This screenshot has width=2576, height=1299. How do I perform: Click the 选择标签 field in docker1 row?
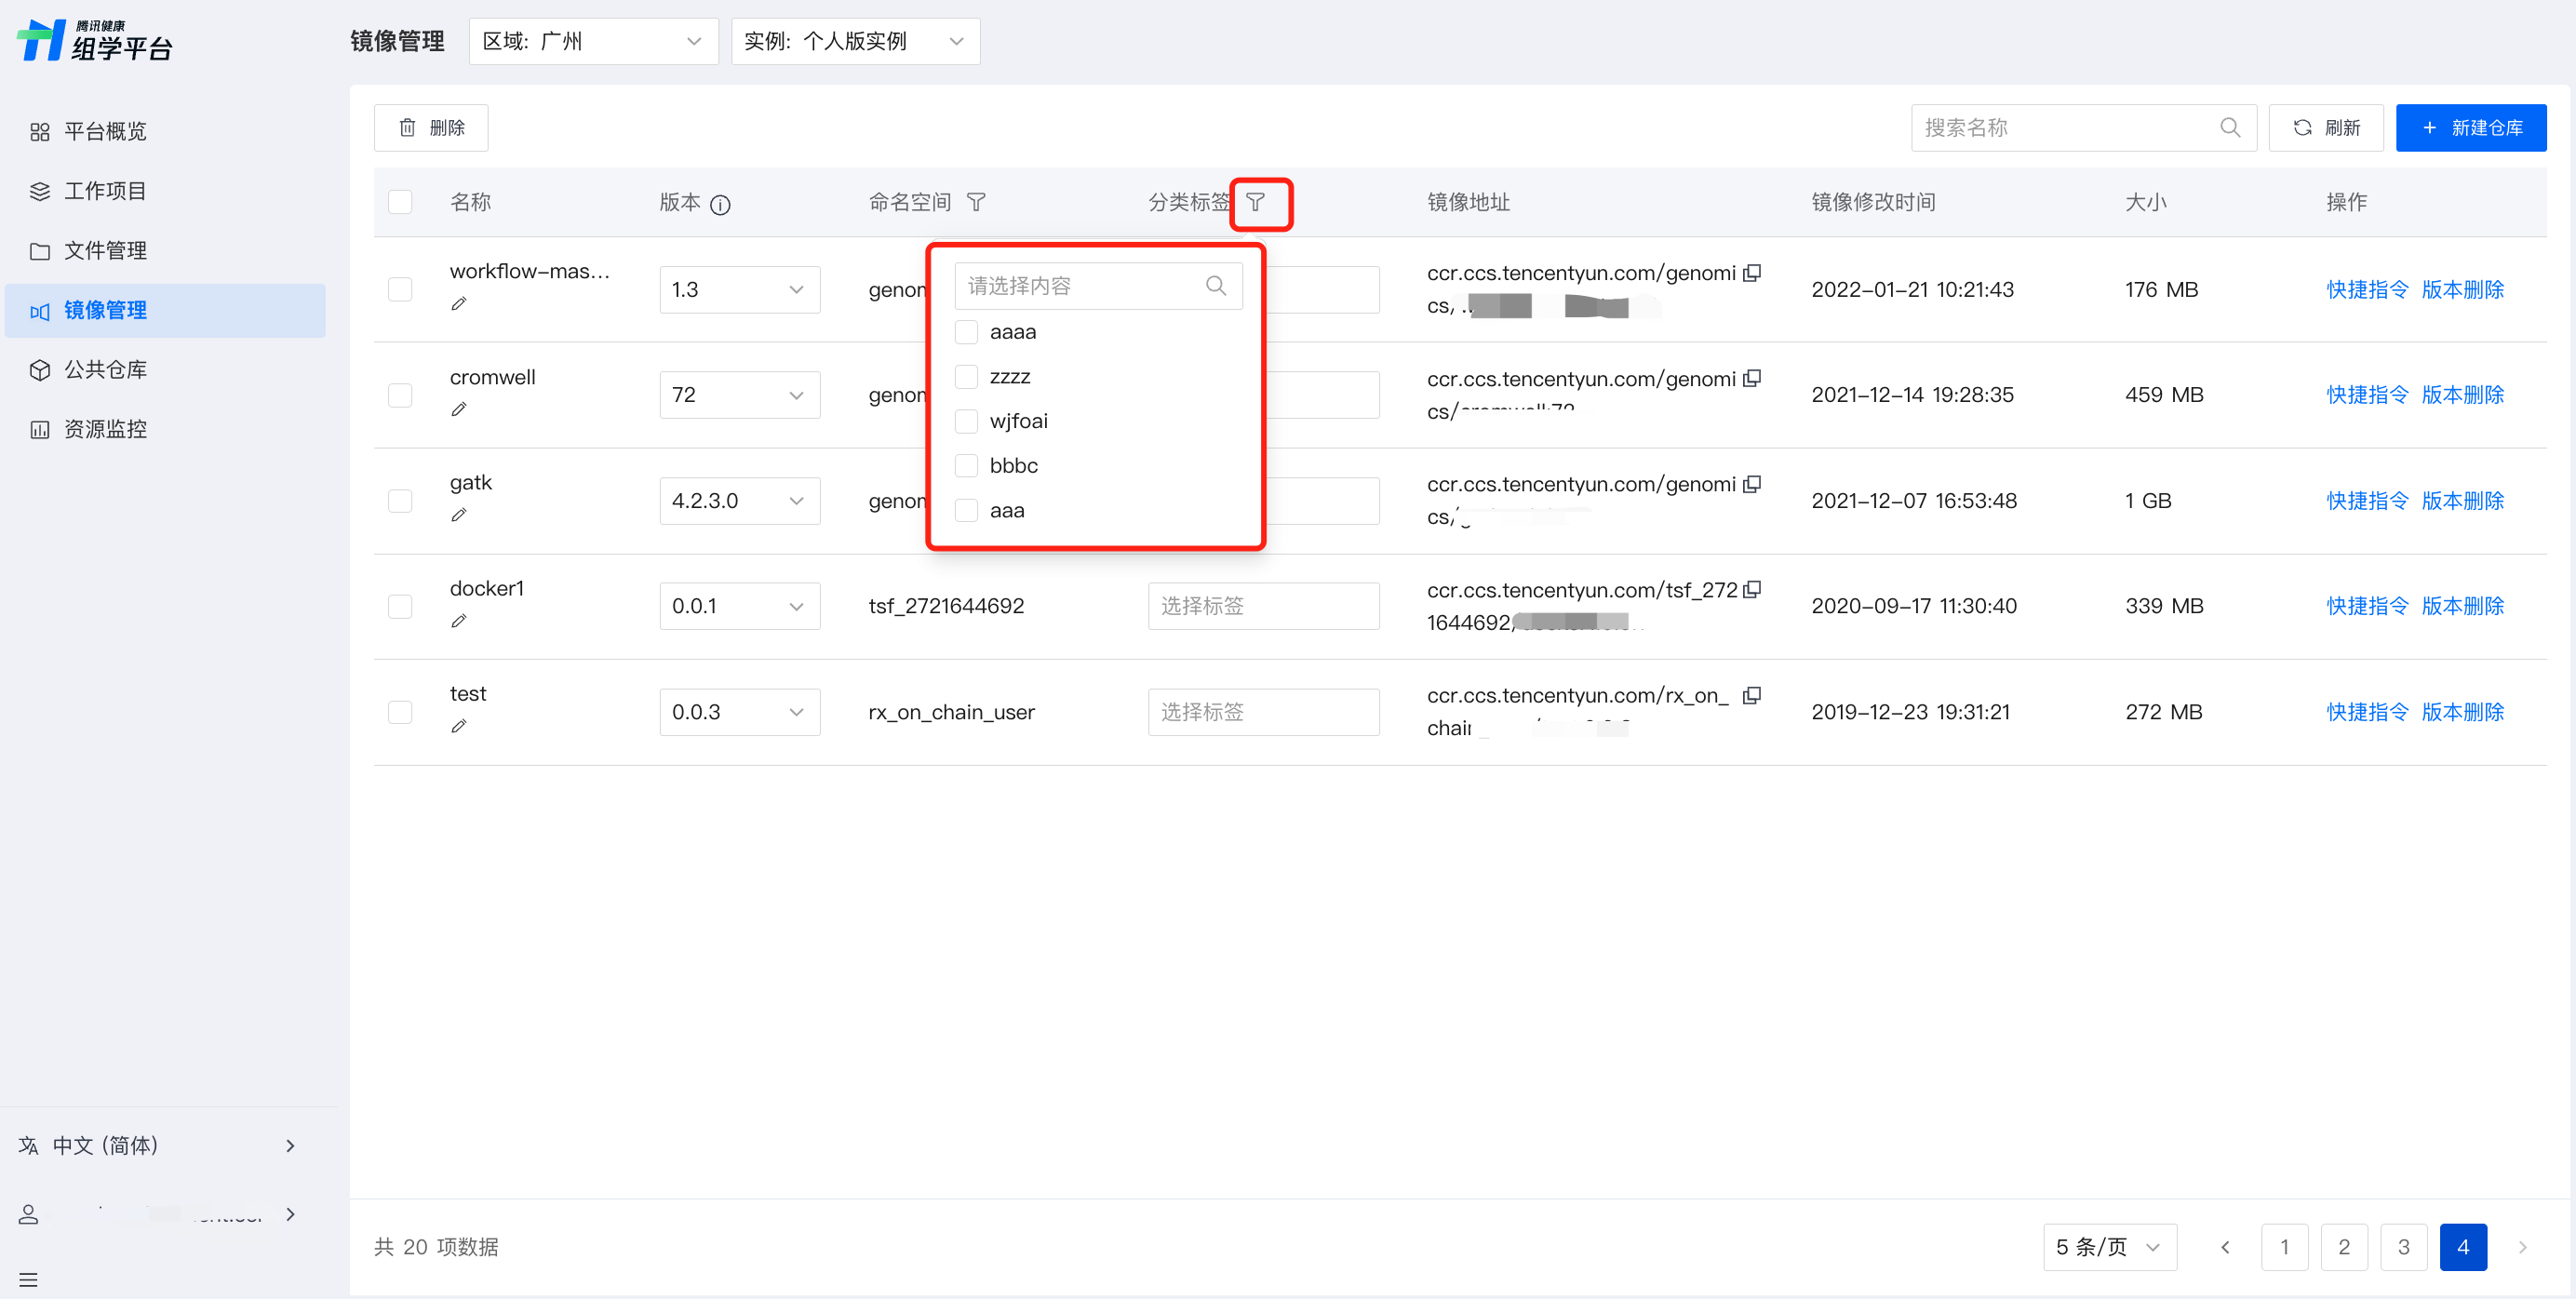(x=1263, y=606)
